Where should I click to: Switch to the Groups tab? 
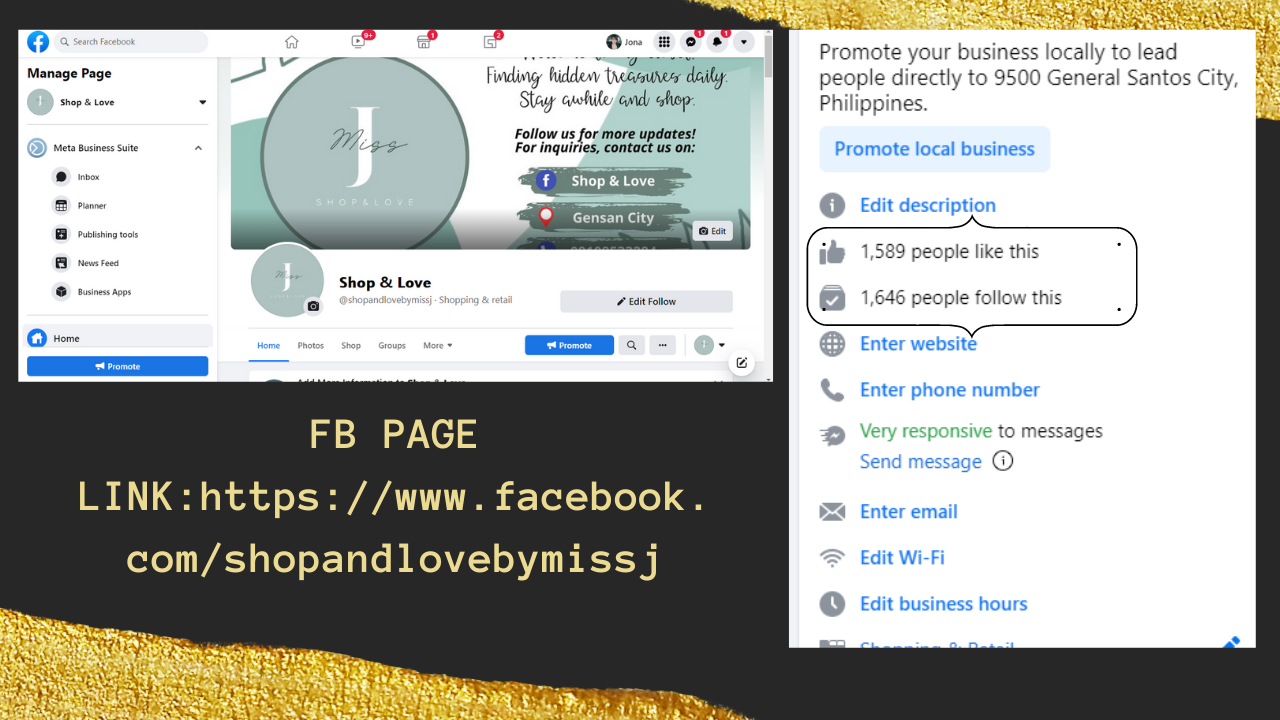(392, 346)
